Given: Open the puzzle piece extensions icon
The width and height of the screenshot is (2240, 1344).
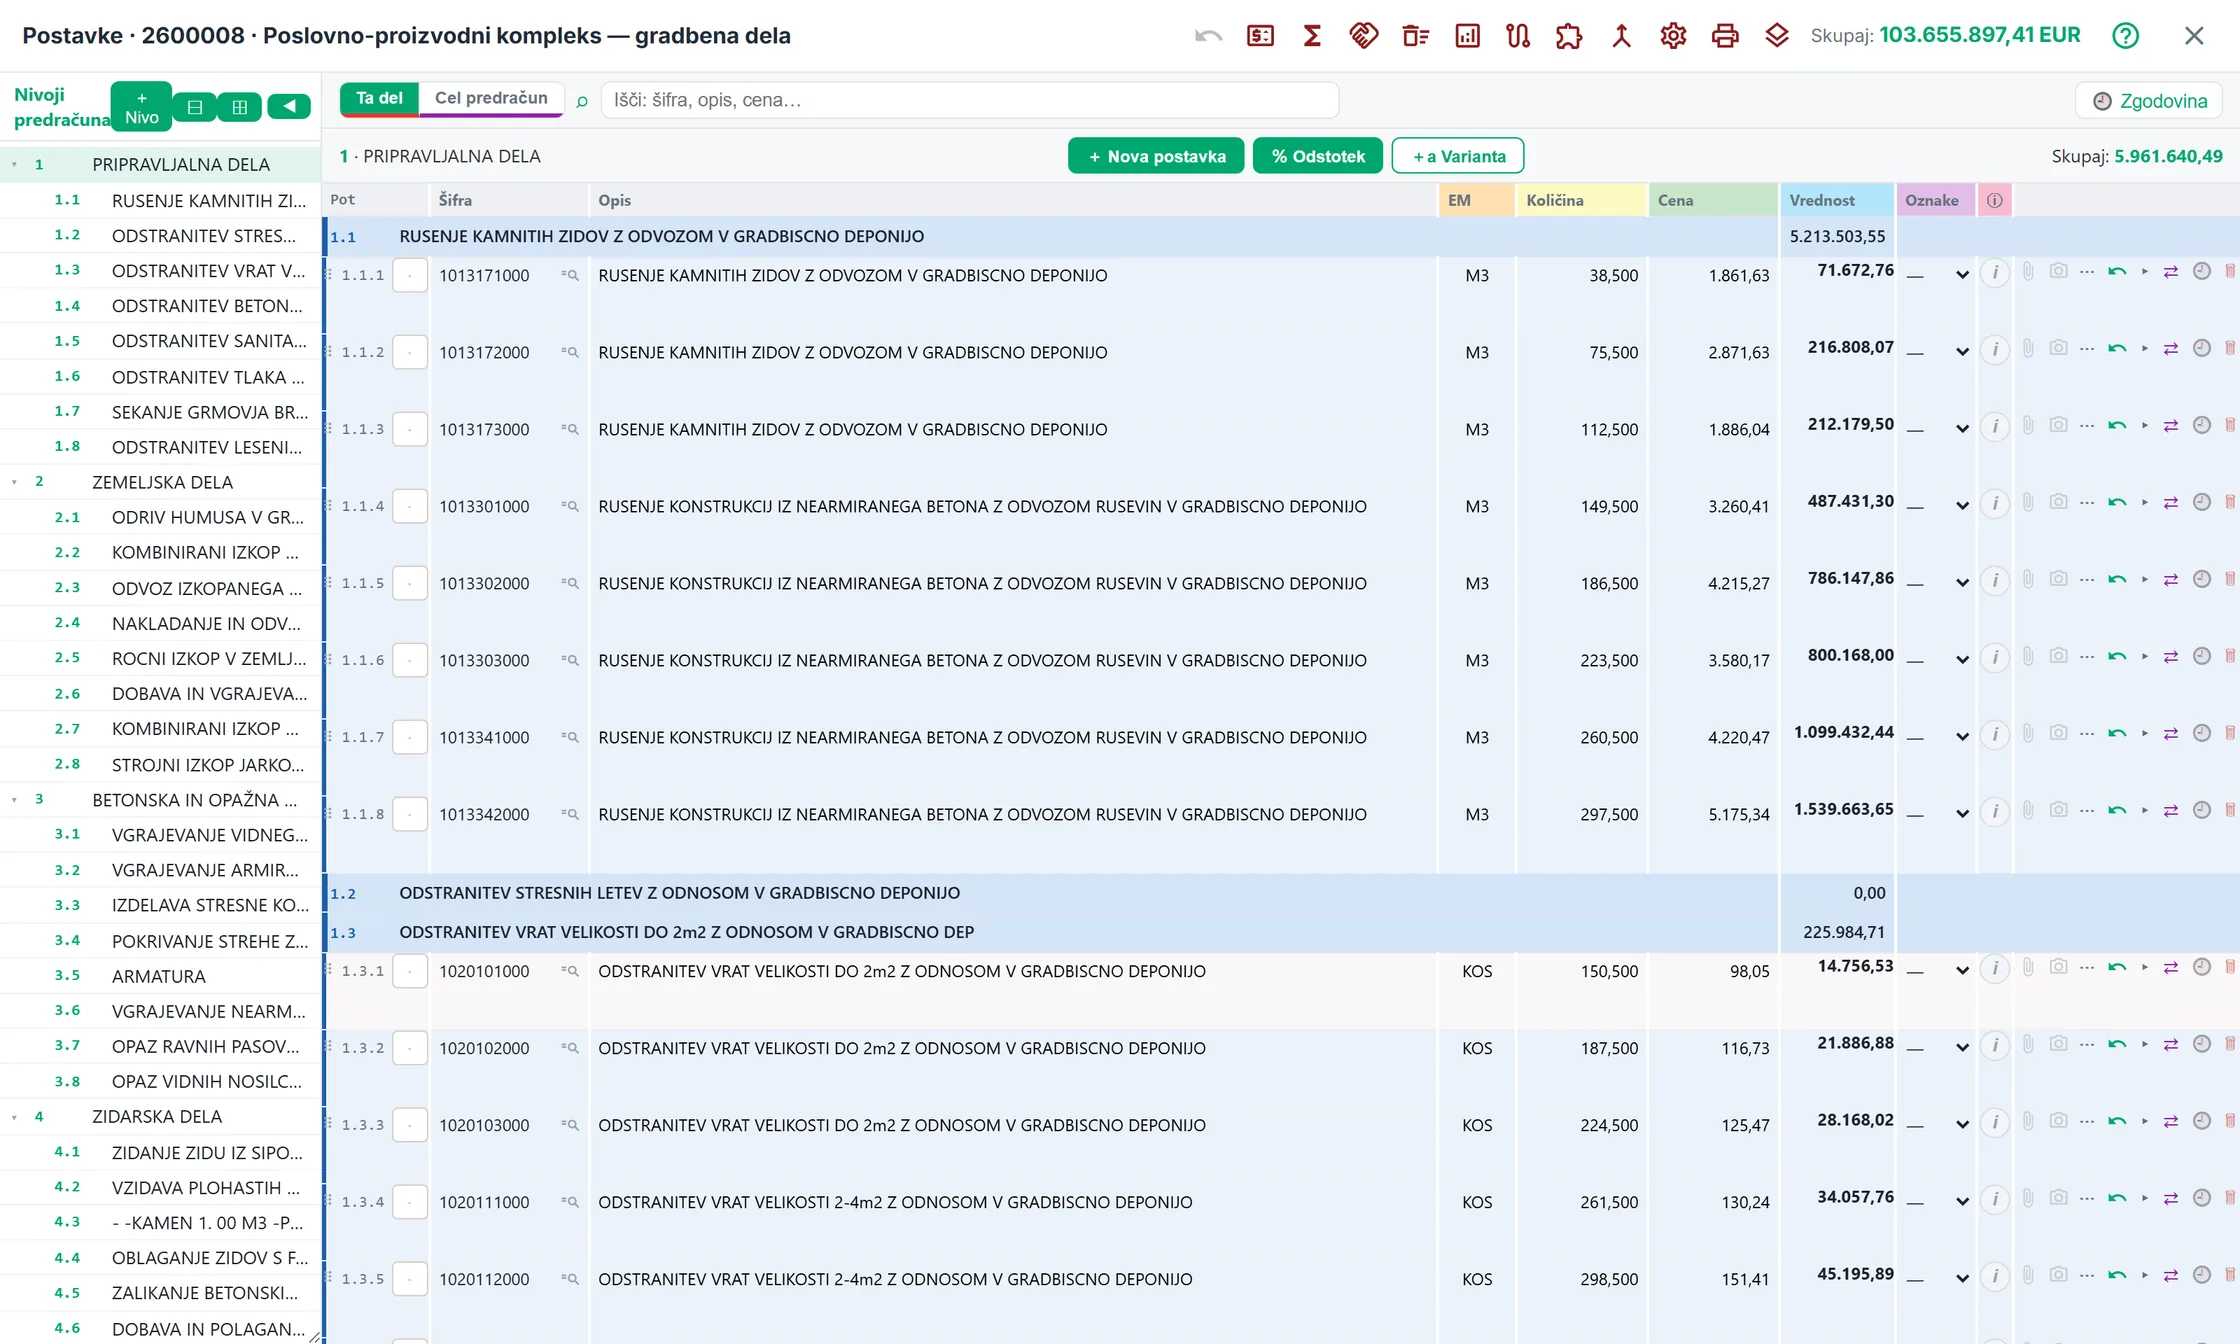Looking at the screenshot, I should [x=1569, y=36].
